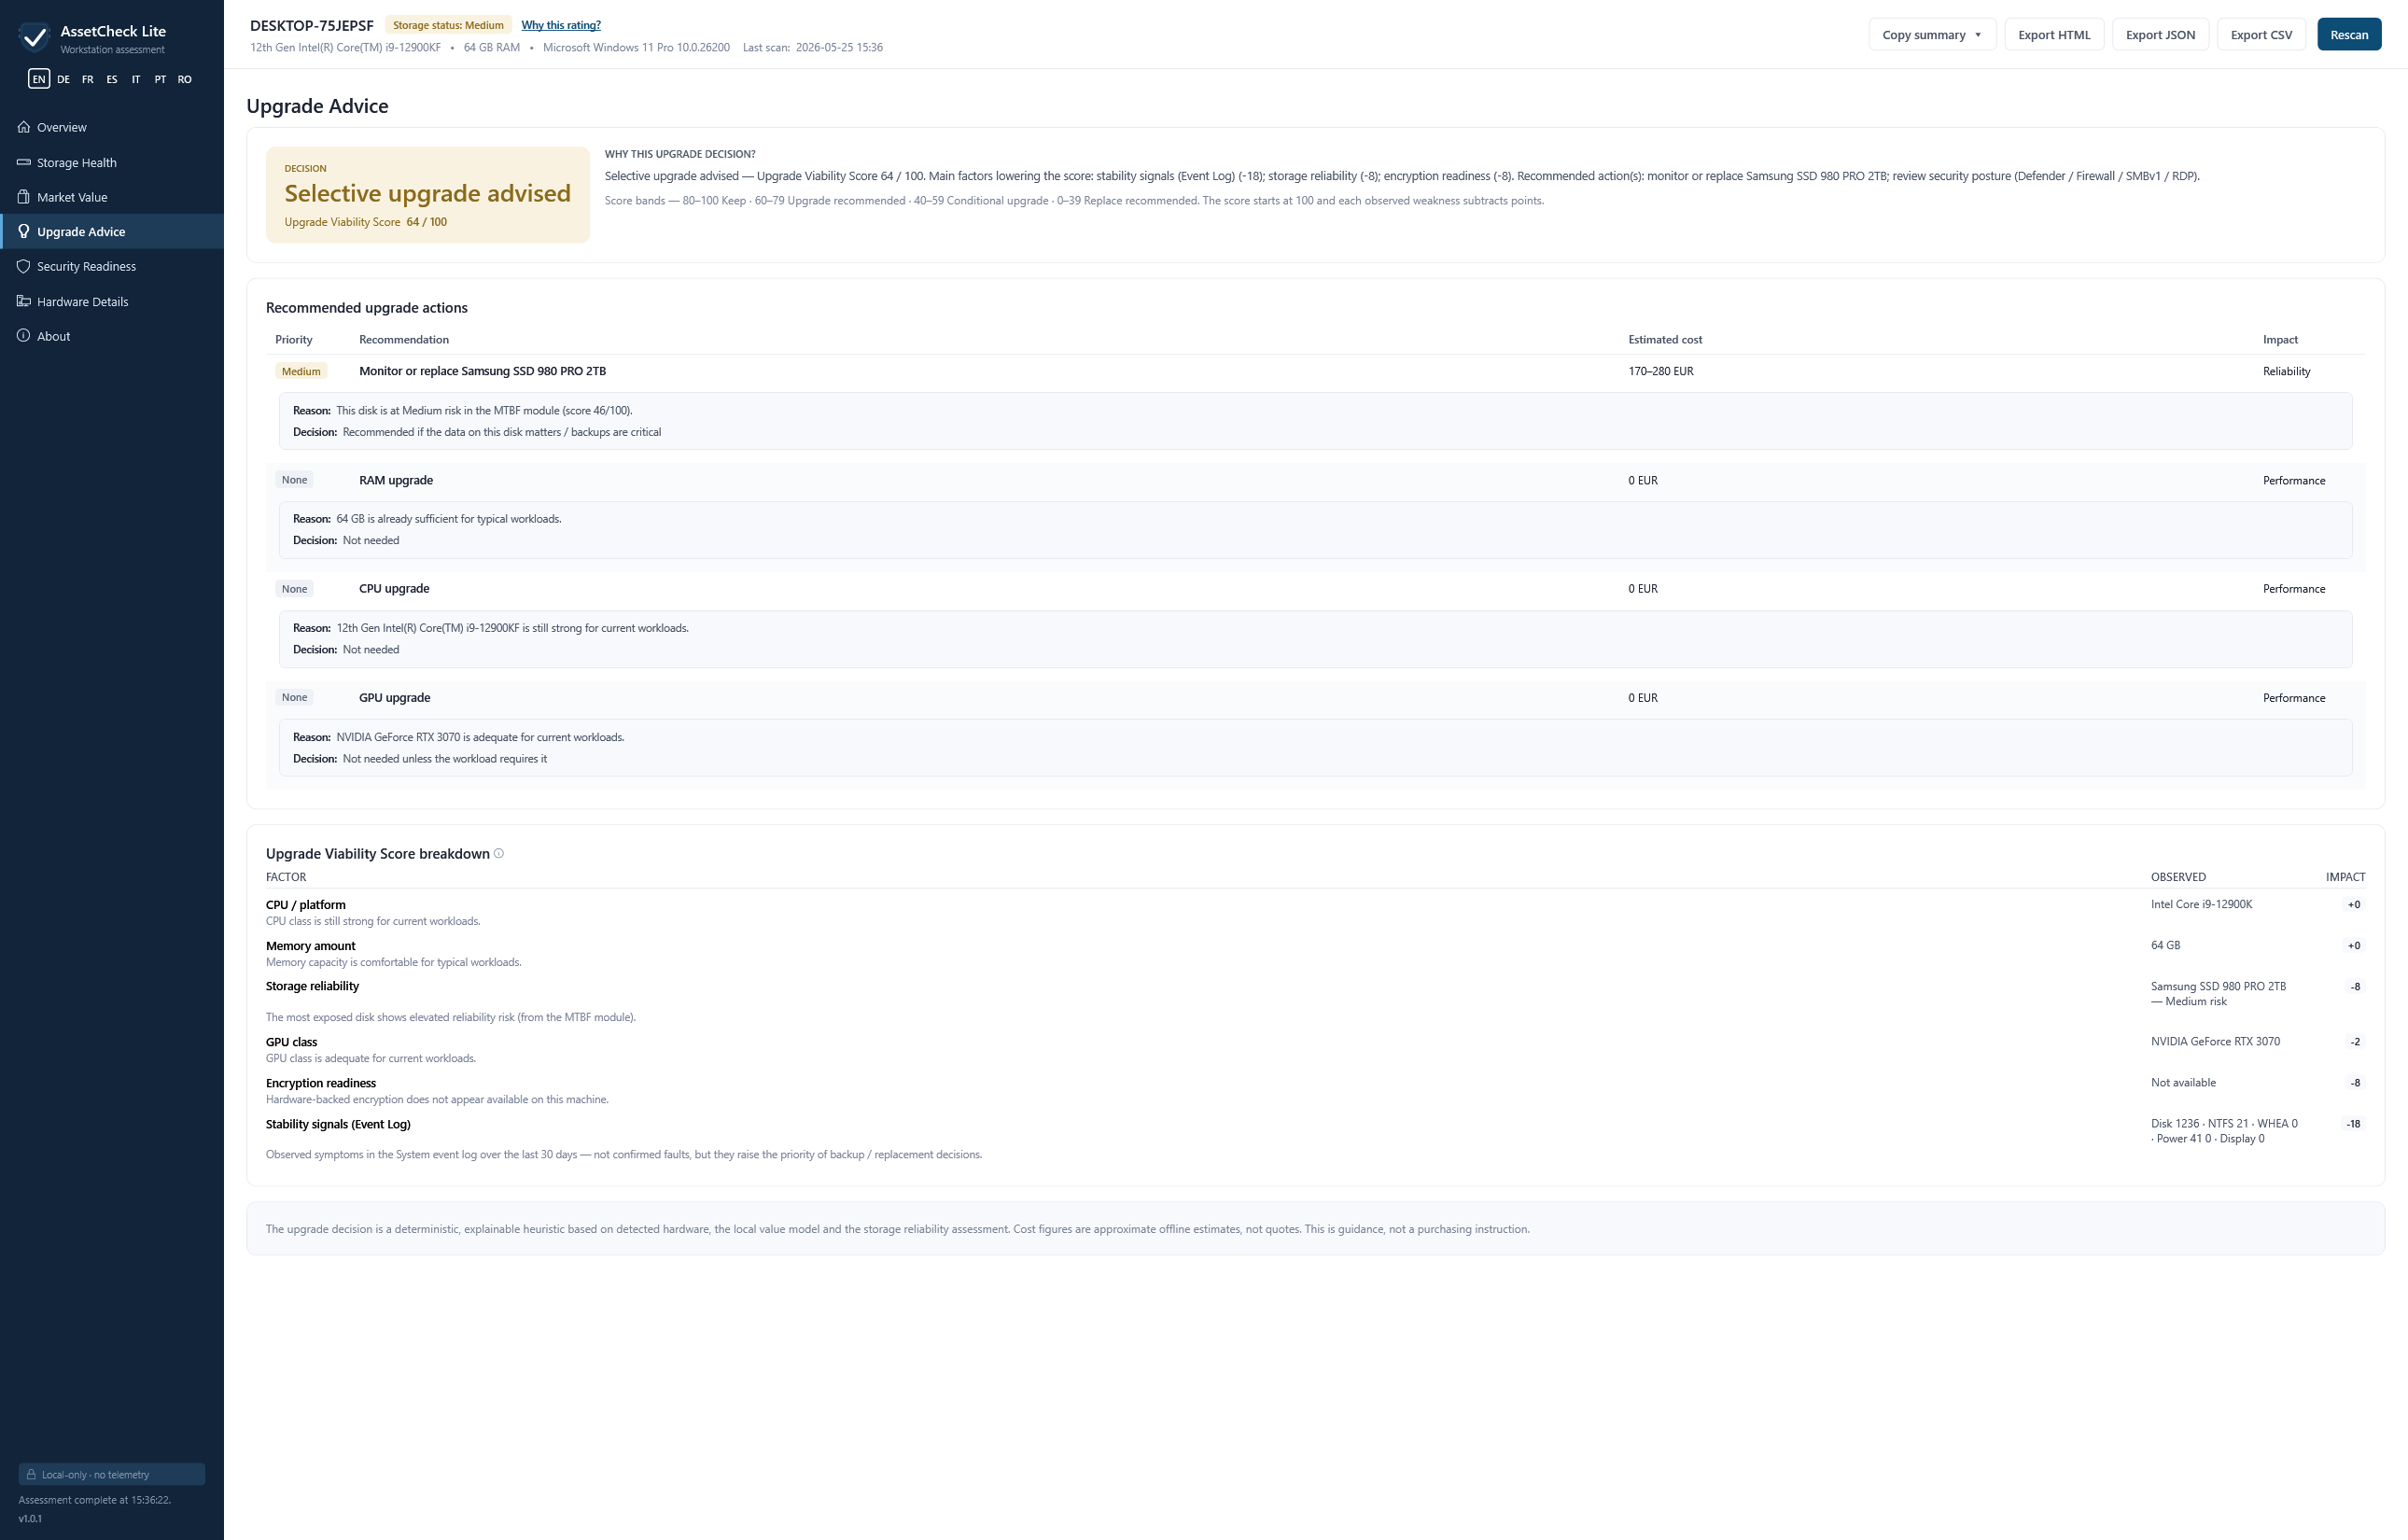Click the Export HTML button
Viewport: 2408px width, 1540px height.
2054,34
